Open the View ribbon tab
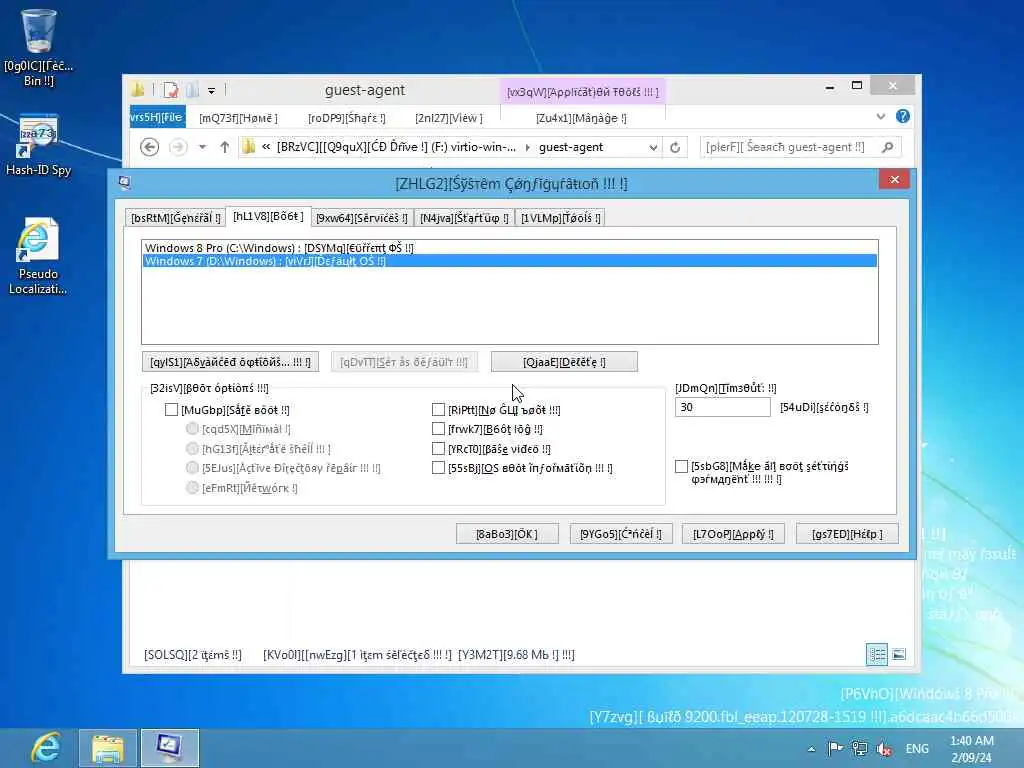Screen dimensions: 1024x768 tap(449, 118)
